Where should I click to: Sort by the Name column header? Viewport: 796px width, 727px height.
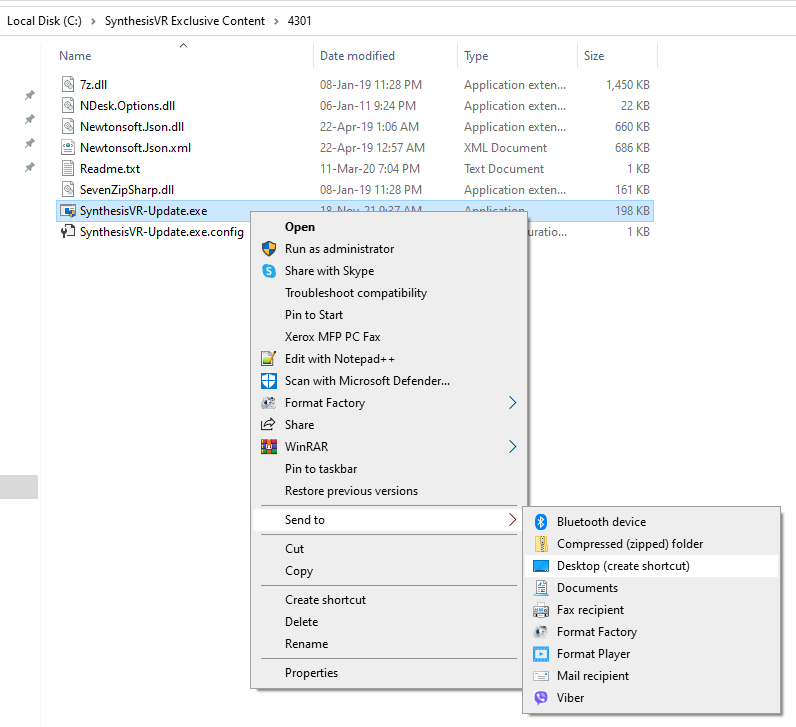(75, 56)
